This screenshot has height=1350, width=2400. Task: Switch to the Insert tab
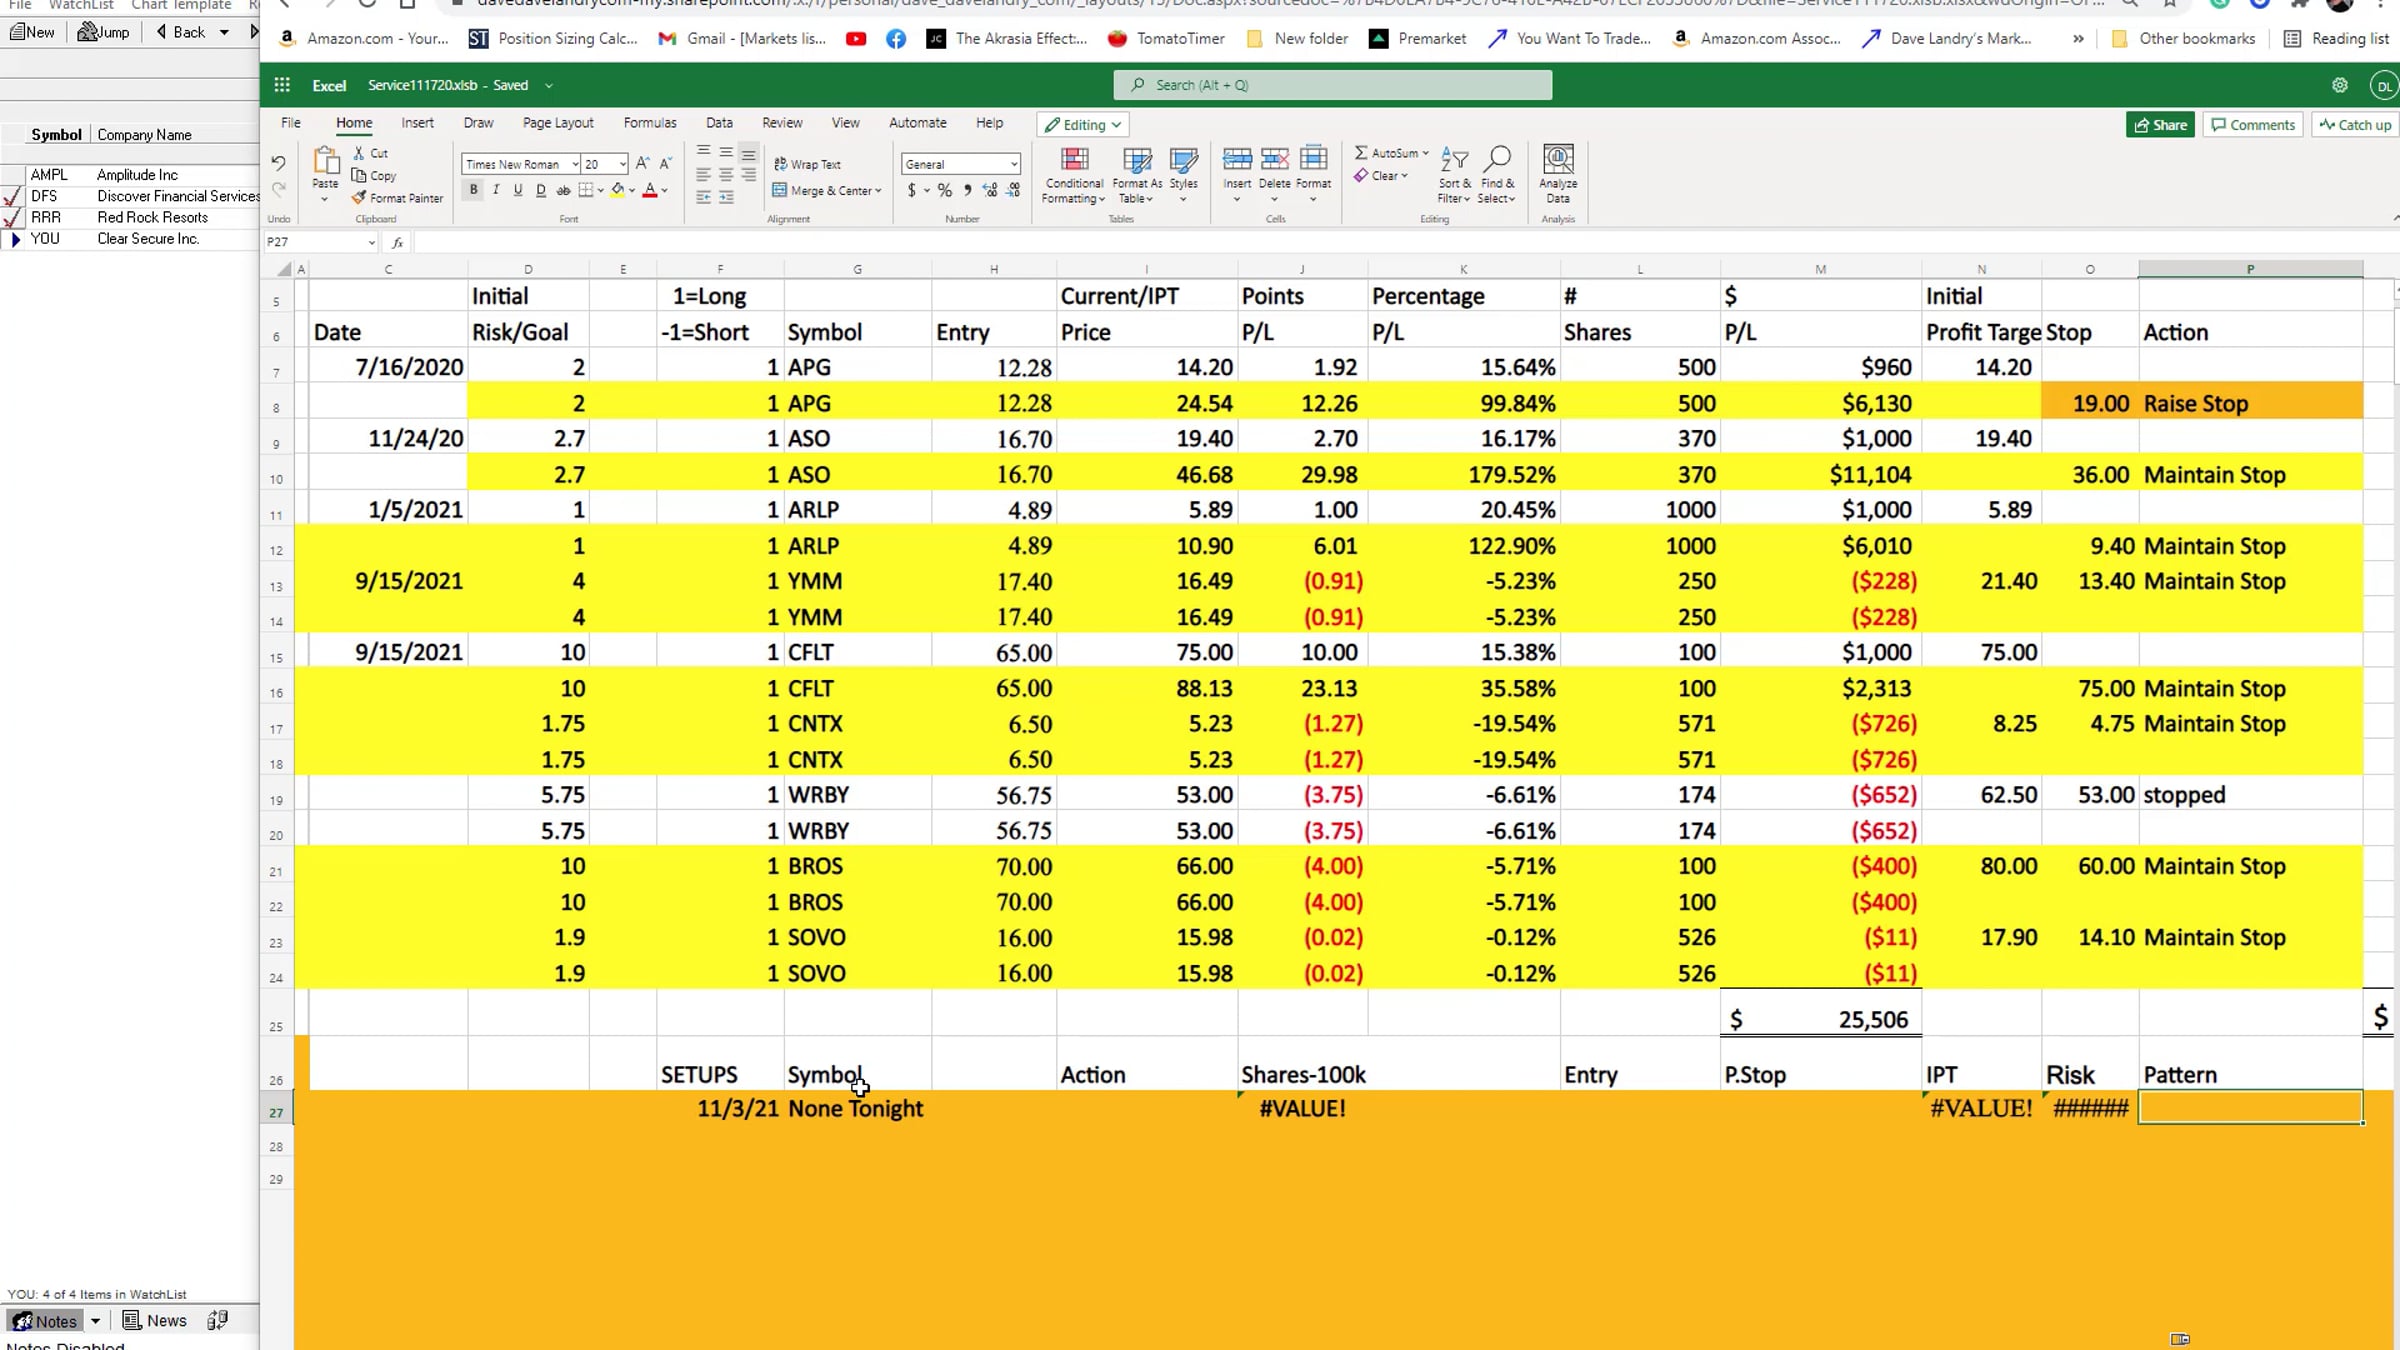point(418,123)
